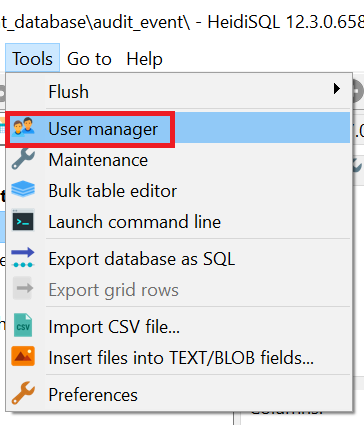
Task: Select Insert files into TEXT/BLOB fields
Action: coord(179,357)
